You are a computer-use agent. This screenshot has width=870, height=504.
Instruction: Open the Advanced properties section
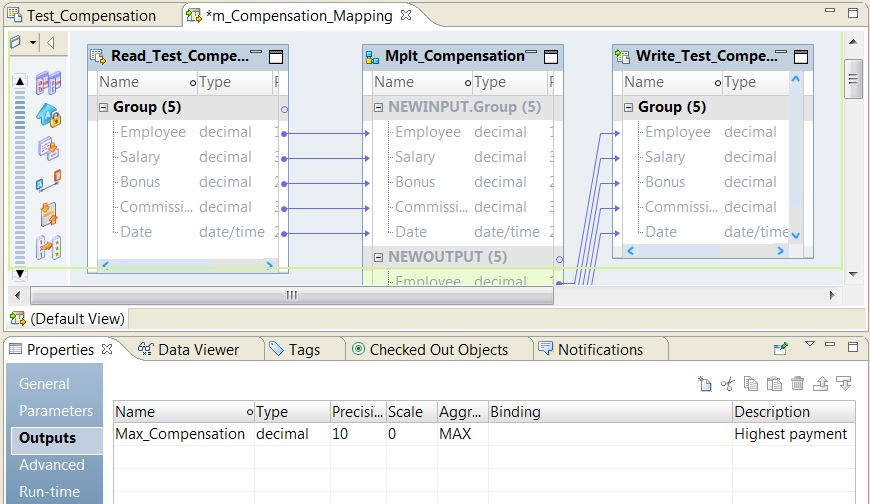pos(52,465)
